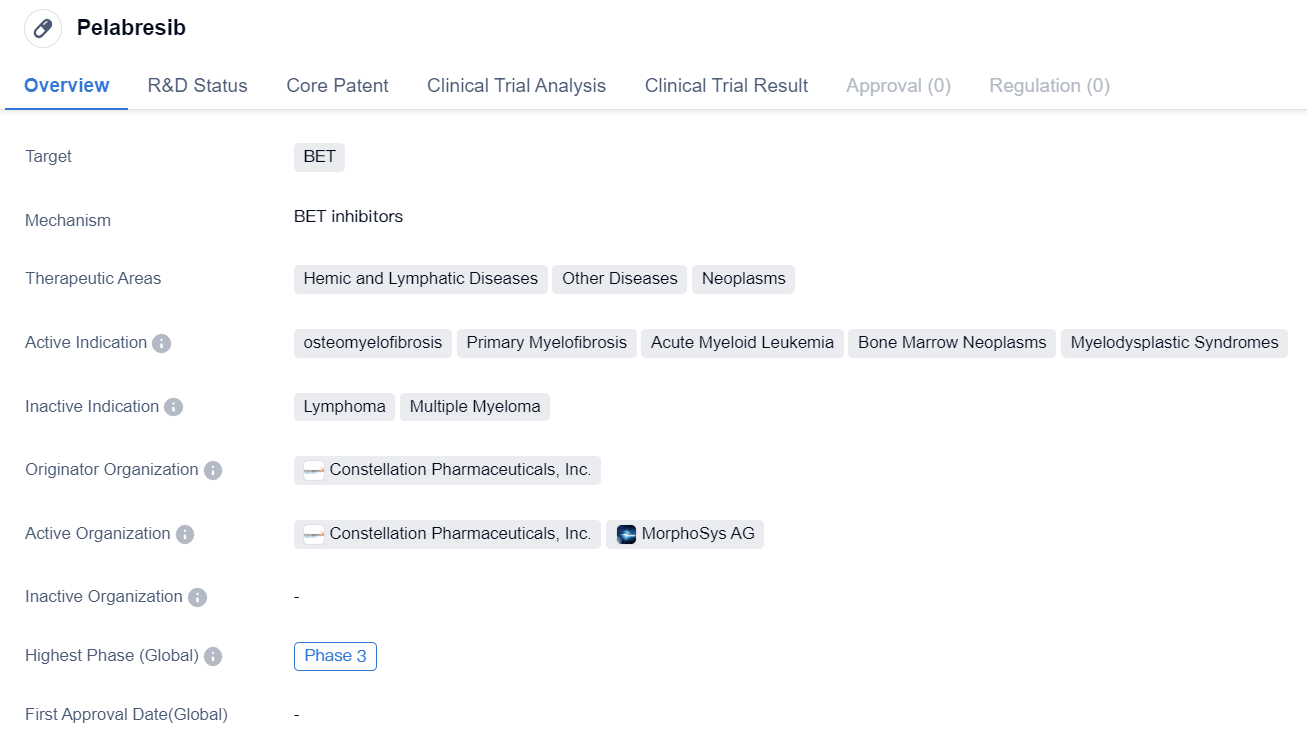Click the Hemic and Lymphatic Diseases tag
This screenshot has width=1307, height=746.
[x=420, y=279]
